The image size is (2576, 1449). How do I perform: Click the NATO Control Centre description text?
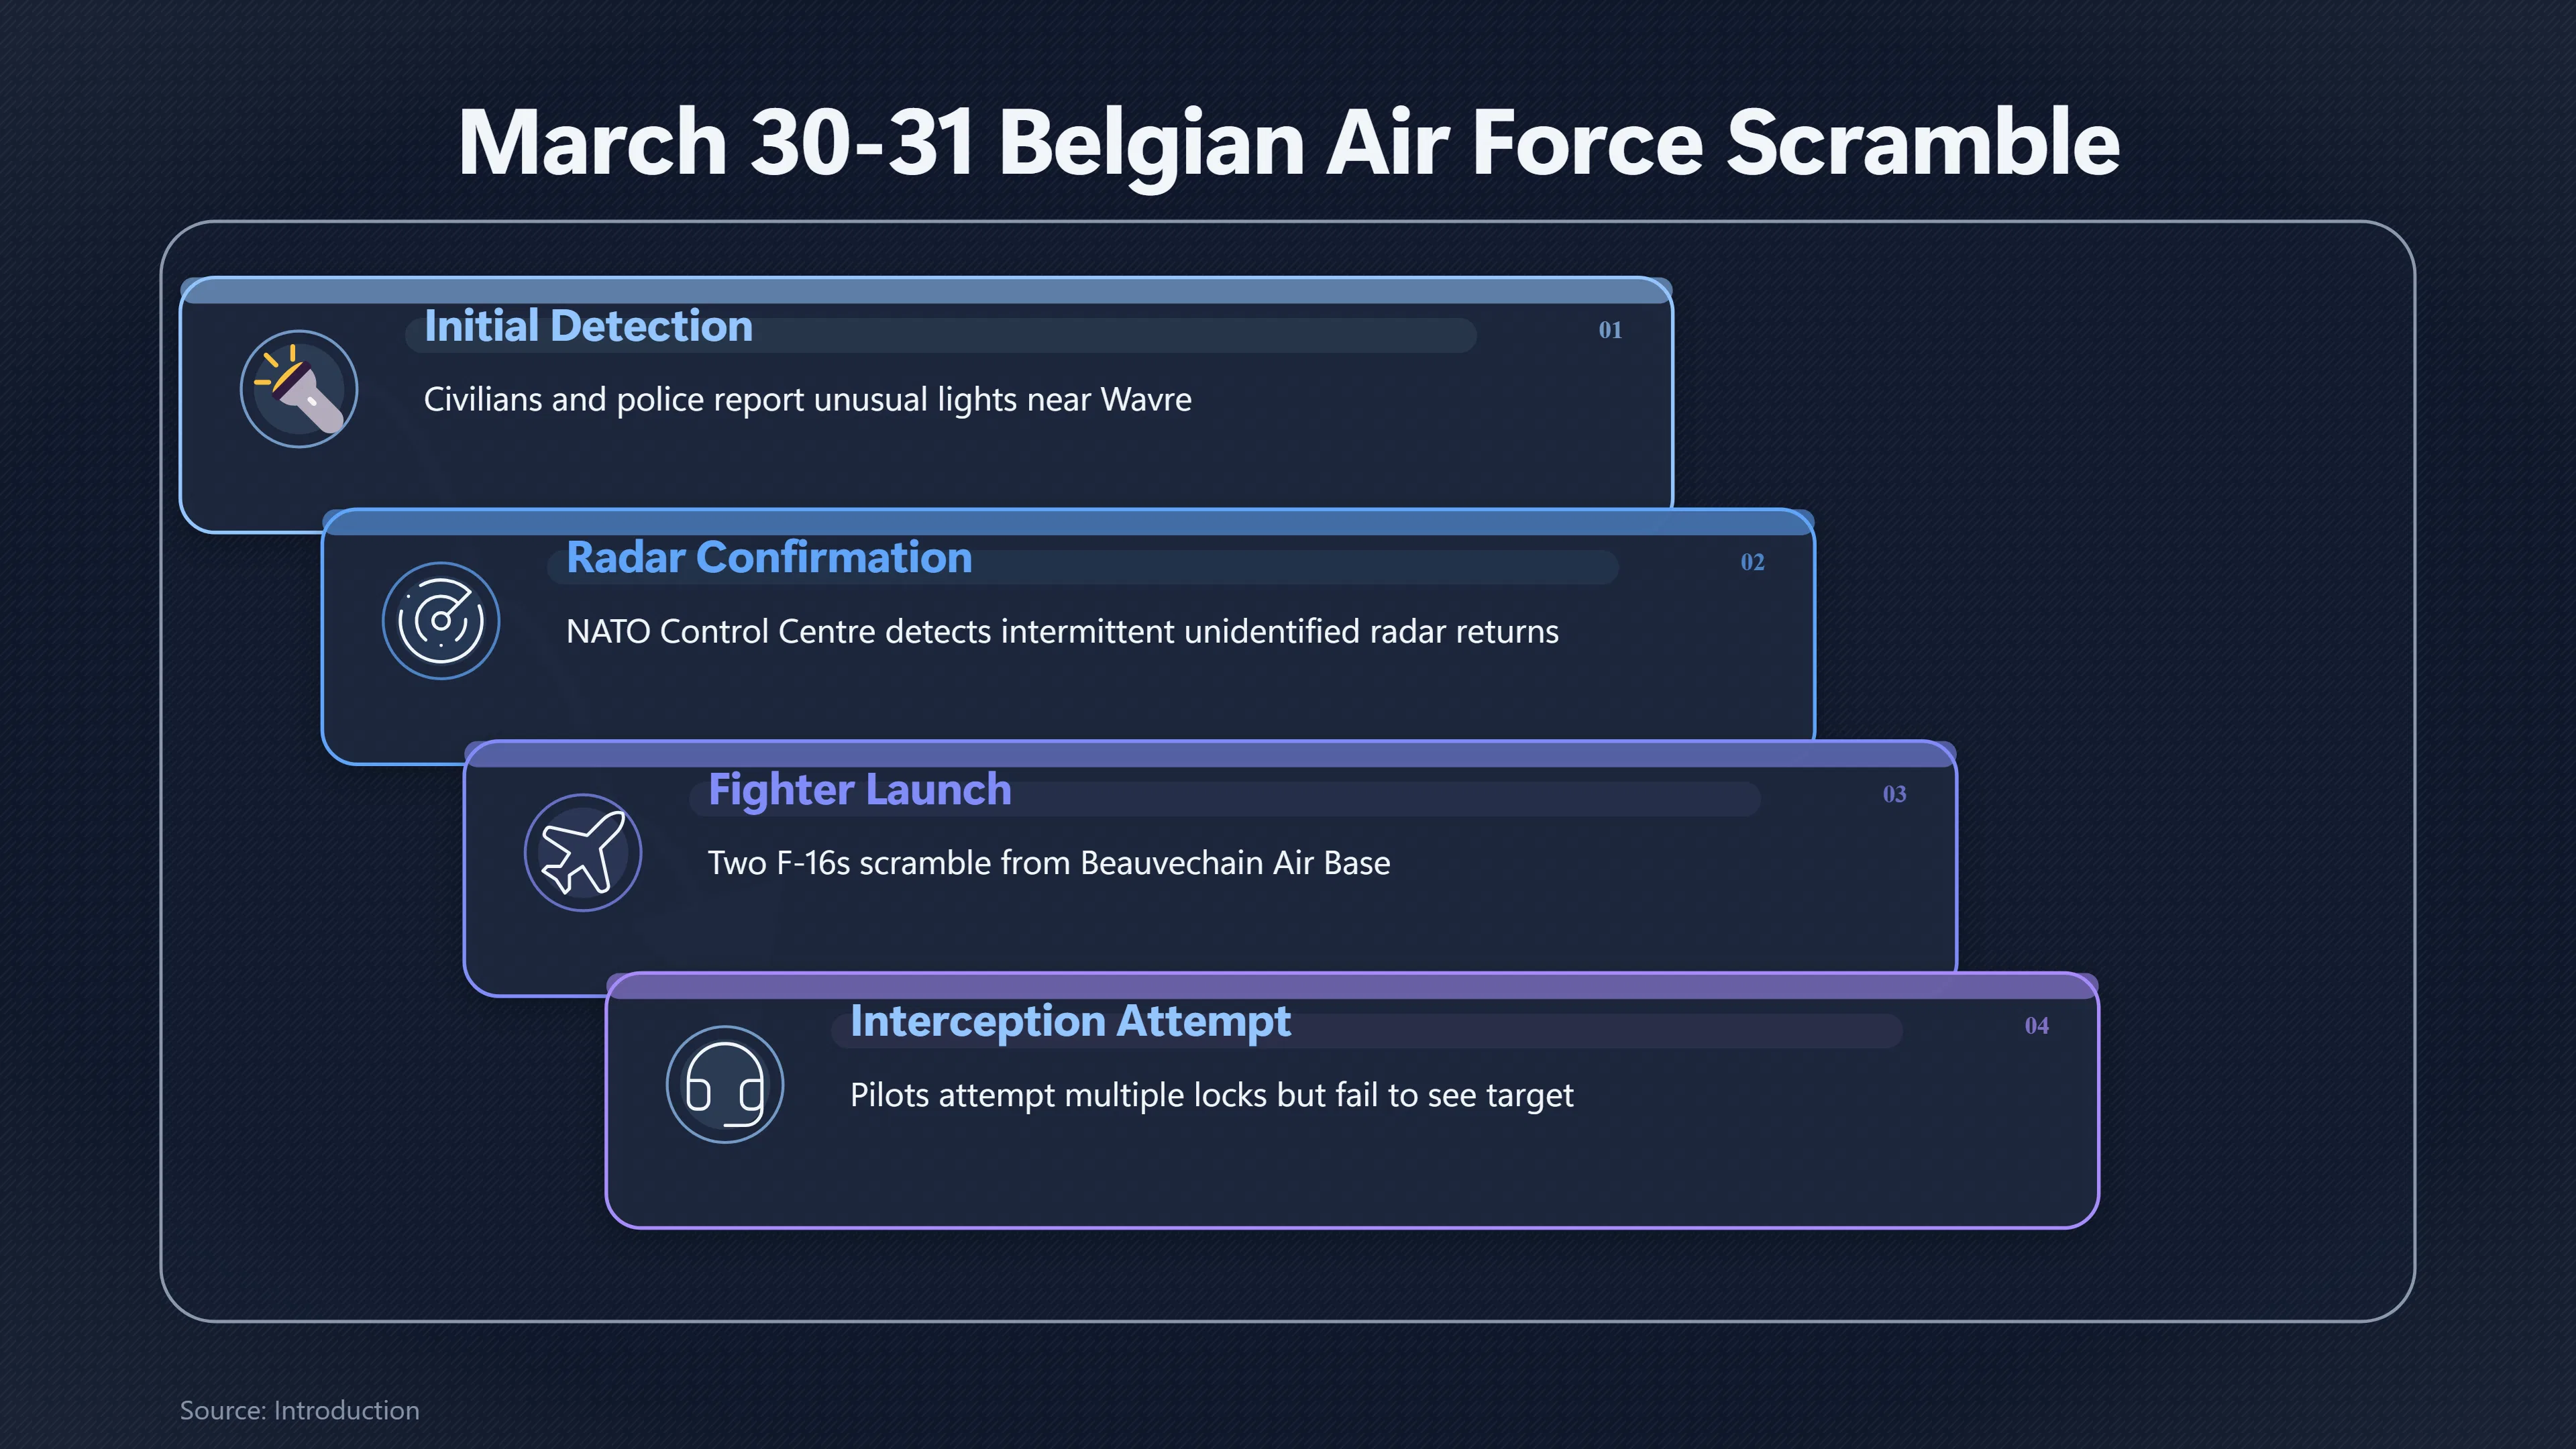point(1062,632)
